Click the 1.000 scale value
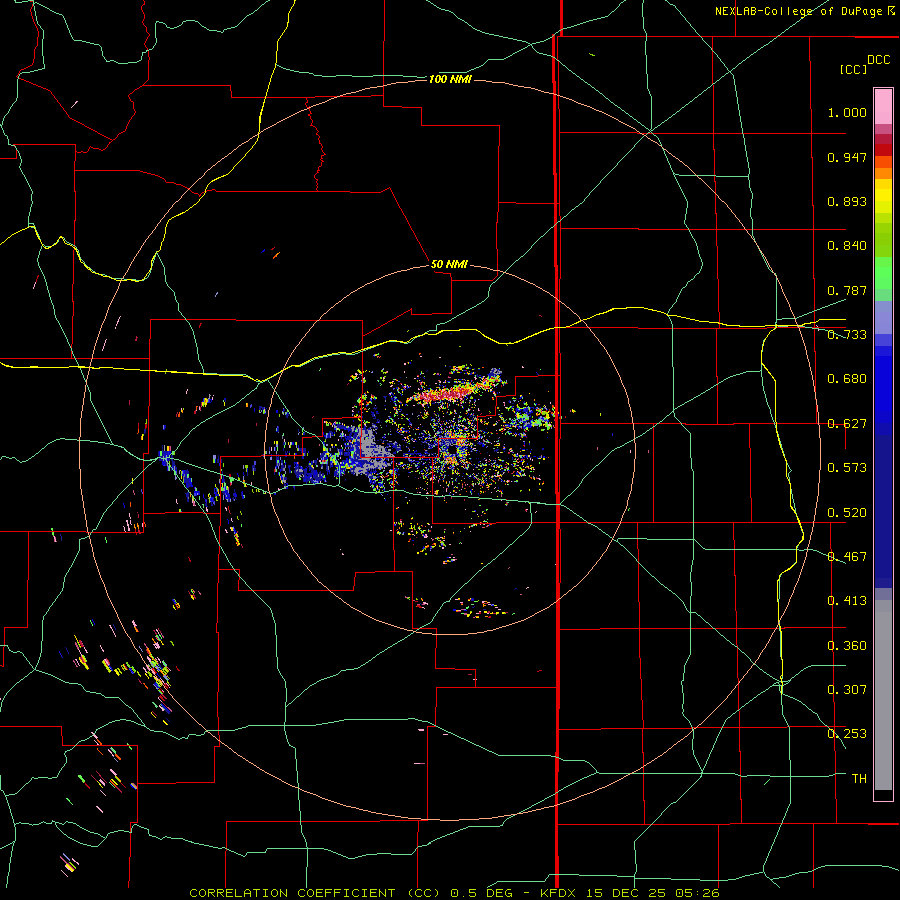The width and height of the screenshot is (900, 900). click(847, 112)
